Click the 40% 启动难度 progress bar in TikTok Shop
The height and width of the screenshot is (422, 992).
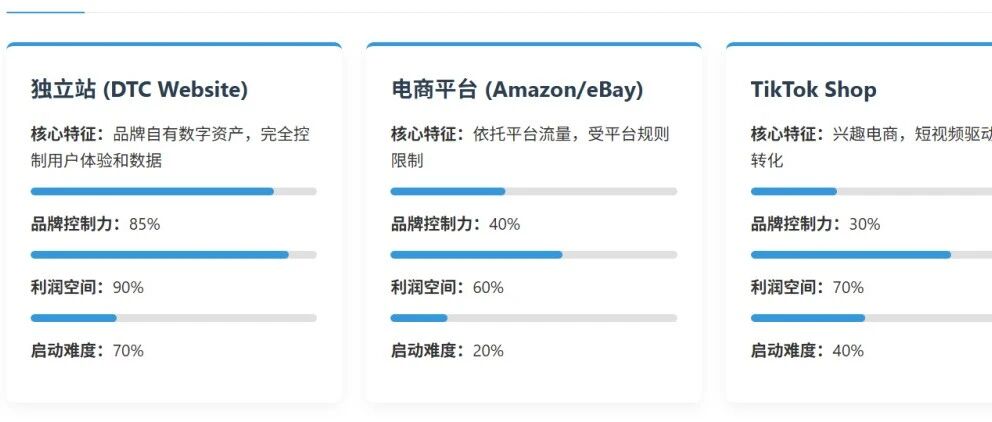point(871,318)
